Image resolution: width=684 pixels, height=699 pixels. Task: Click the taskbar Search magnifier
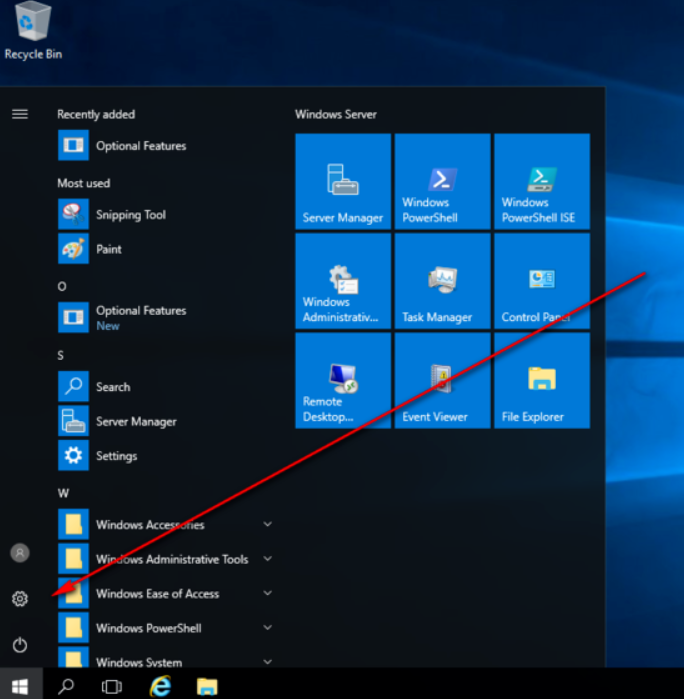[x=66, y=686]
